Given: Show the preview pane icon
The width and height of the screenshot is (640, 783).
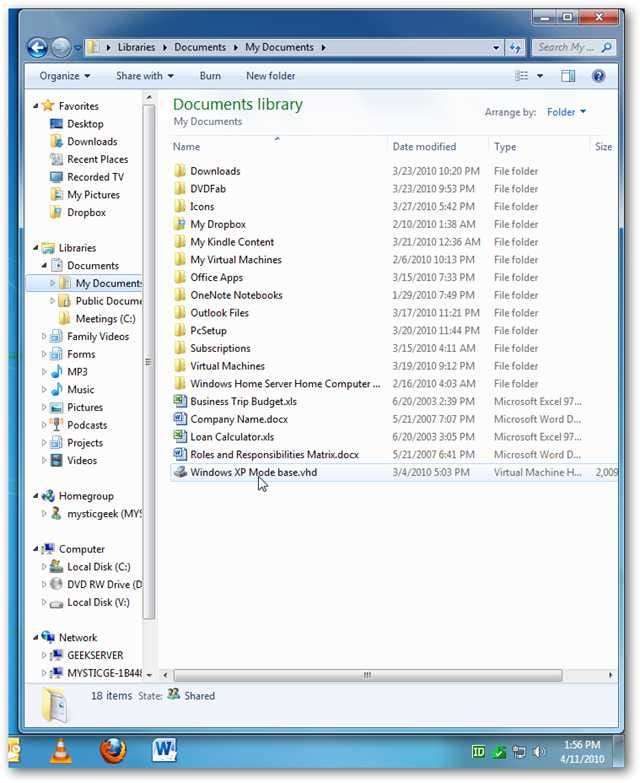Looking at the screenshot, I should click(568, 76).
